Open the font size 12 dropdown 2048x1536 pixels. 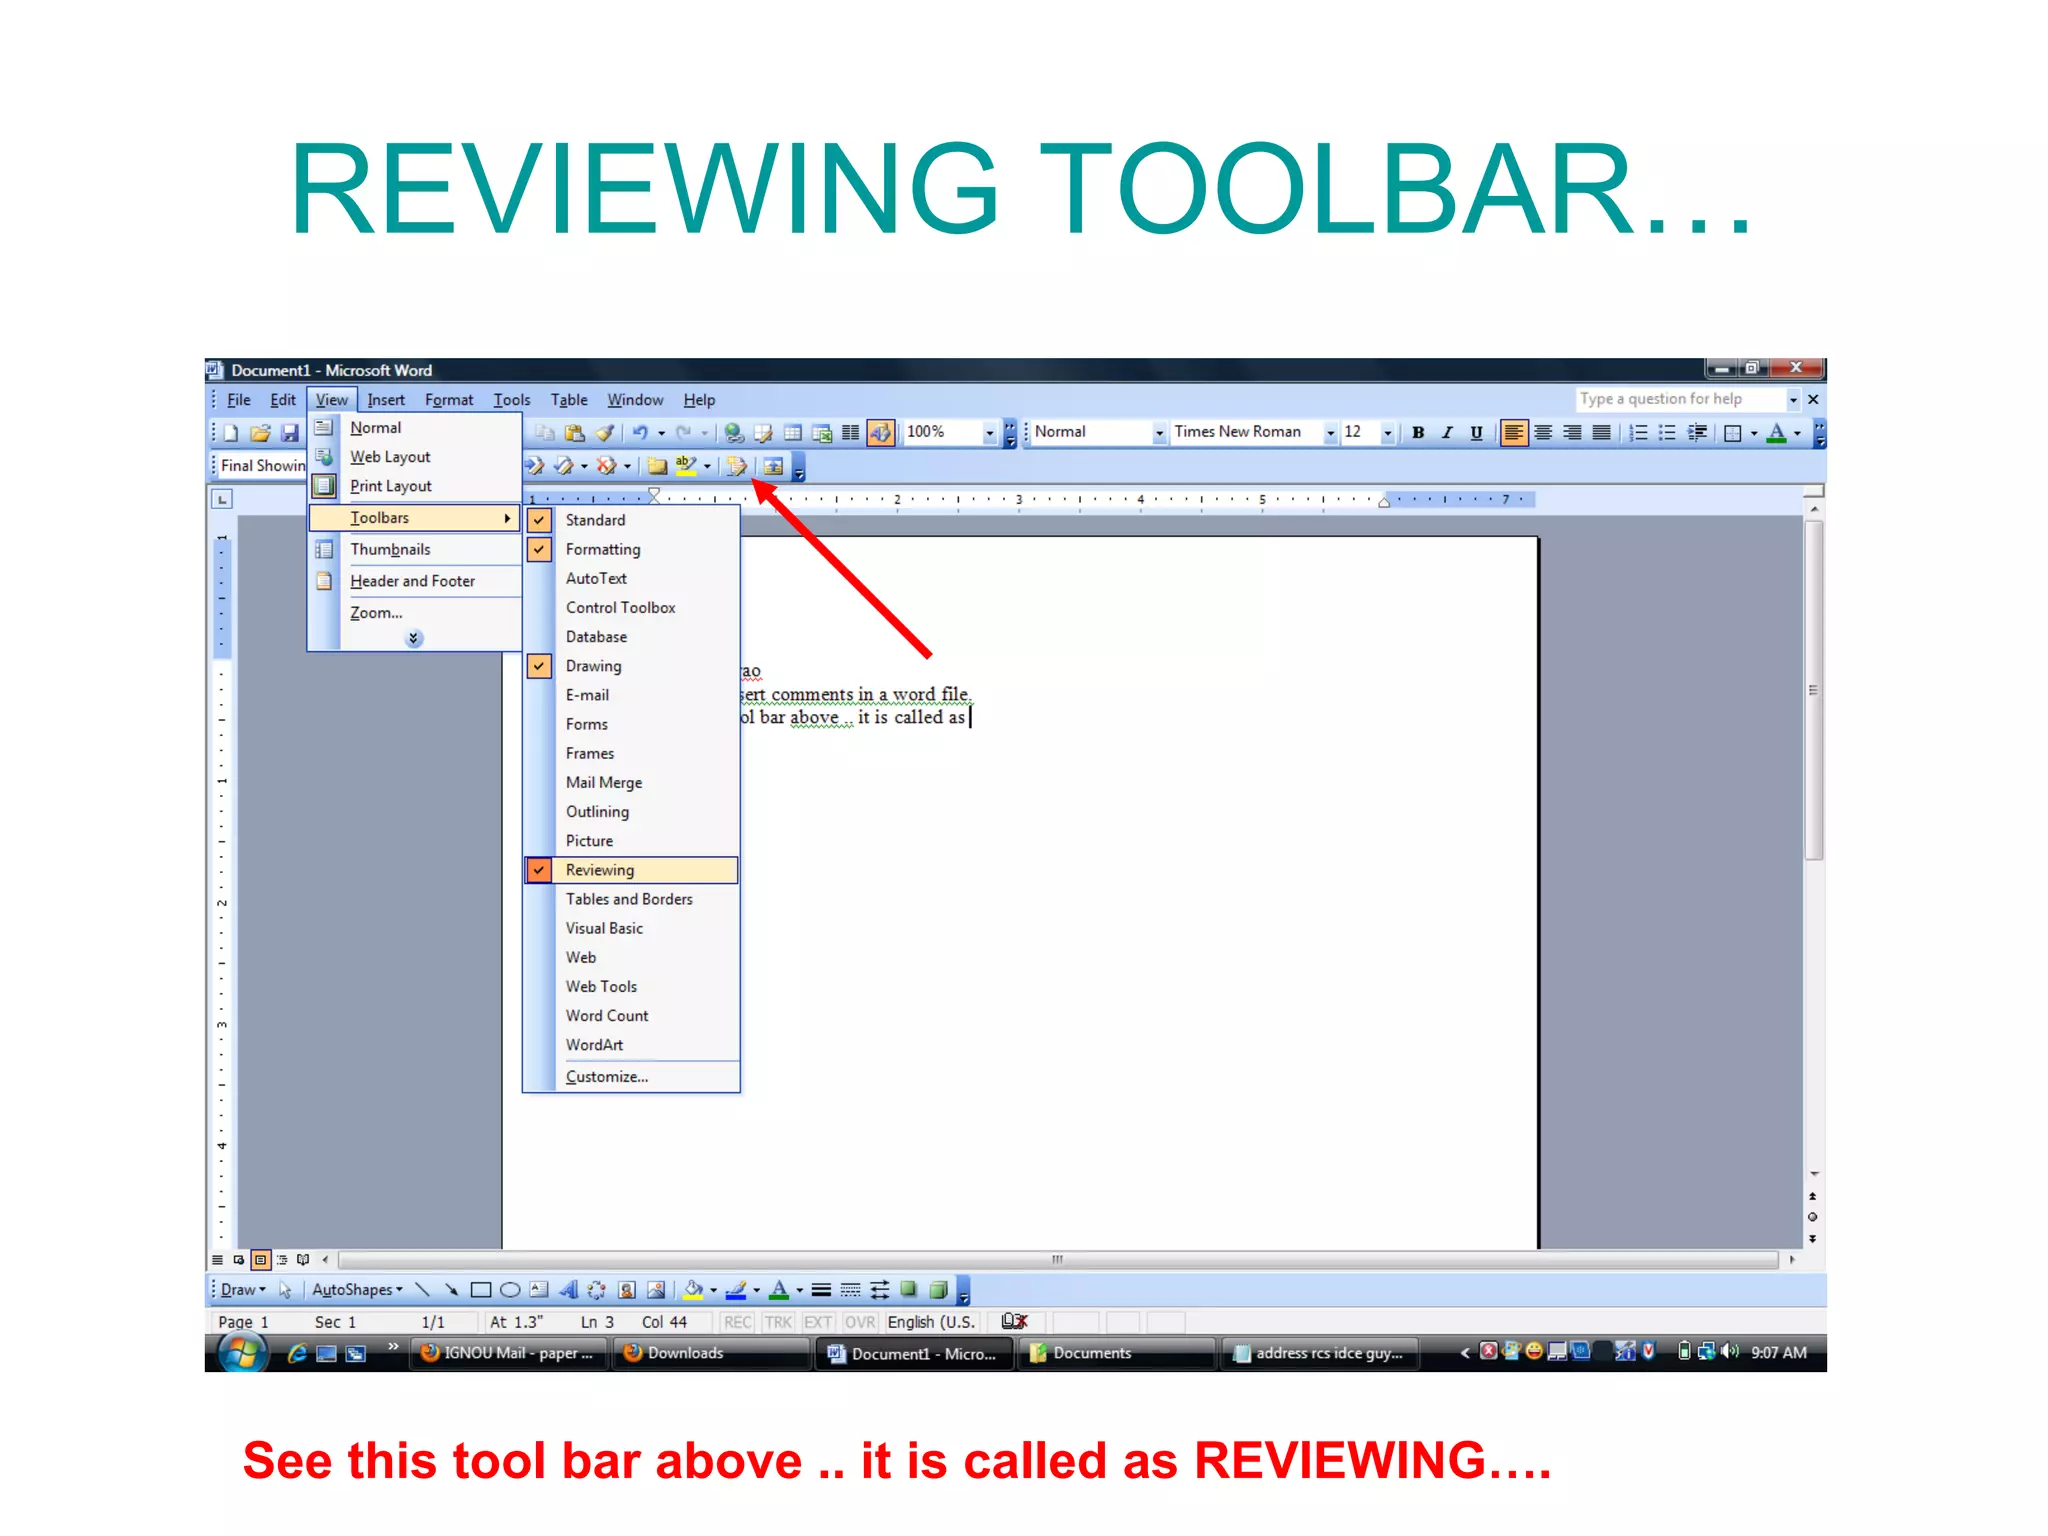[x=1387, y=433]
